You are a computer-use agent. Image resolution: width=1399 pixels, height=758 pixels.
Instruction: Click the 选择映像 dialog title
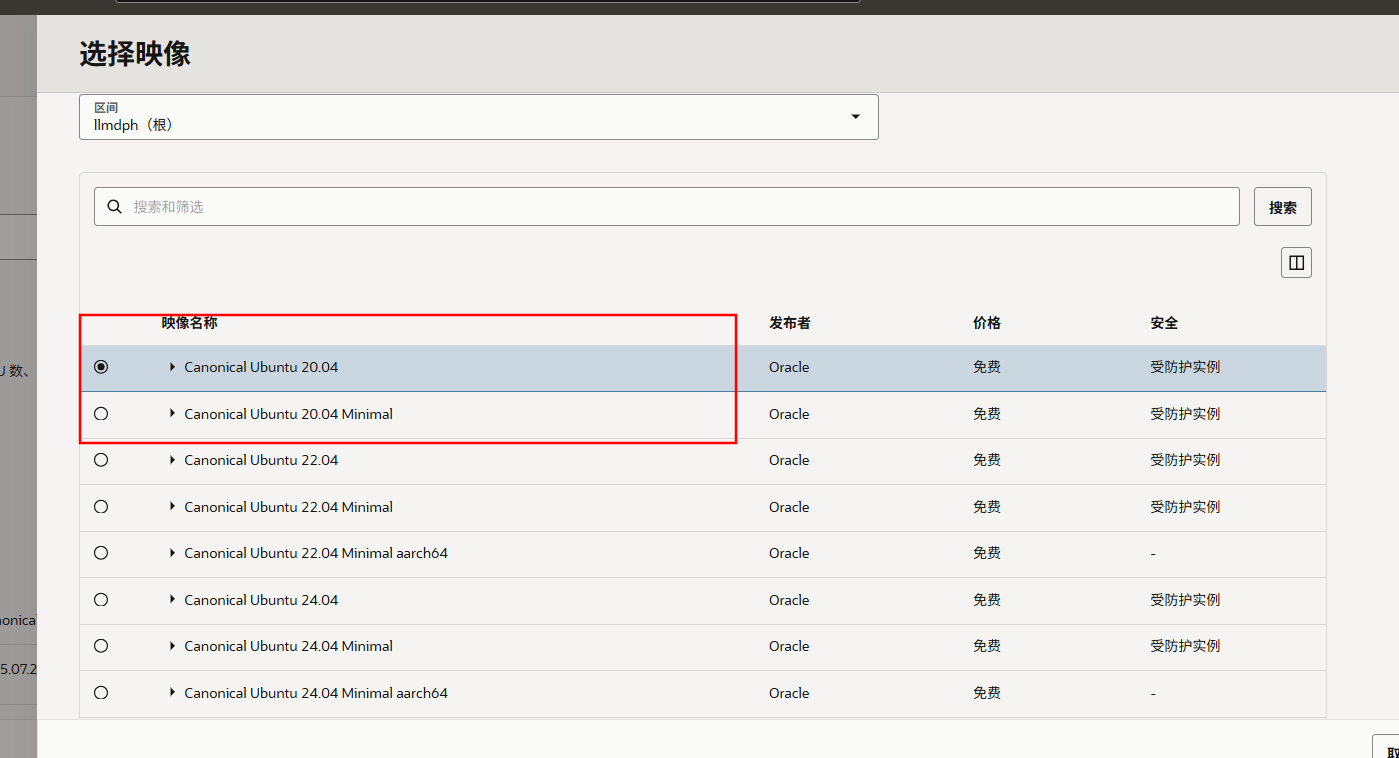click(x=135, y=54)
